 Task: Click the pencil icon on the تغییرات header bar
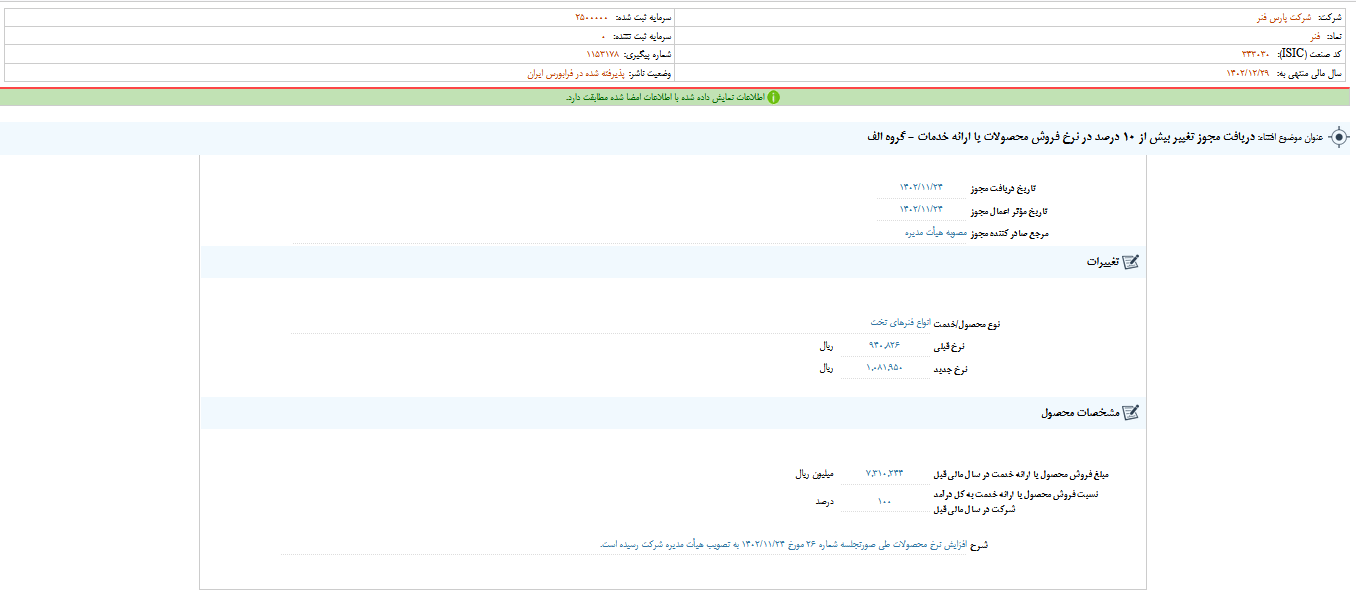pyautogui.click(x=1132, y=262)
